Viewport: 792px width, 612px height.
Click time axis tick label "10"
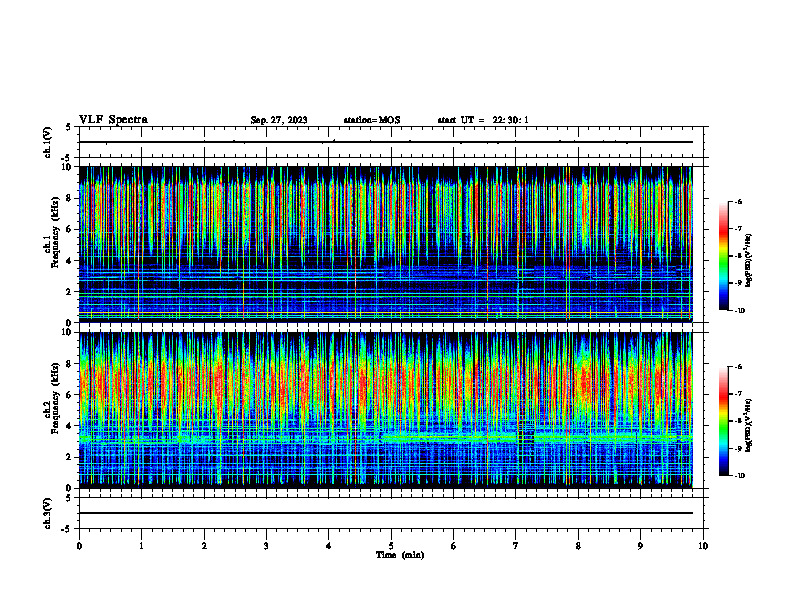pyautogui.click(x=703, y=546)
